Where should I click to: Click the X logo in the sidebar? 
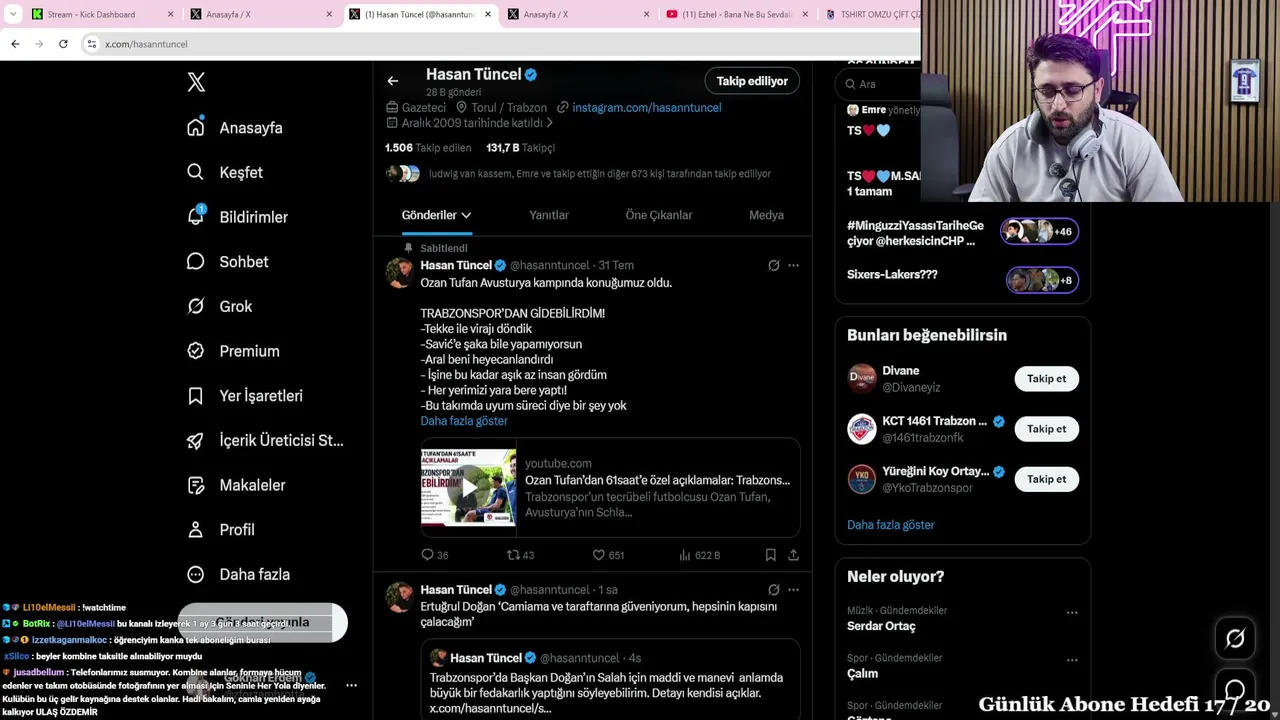click(x=196, y=82)
